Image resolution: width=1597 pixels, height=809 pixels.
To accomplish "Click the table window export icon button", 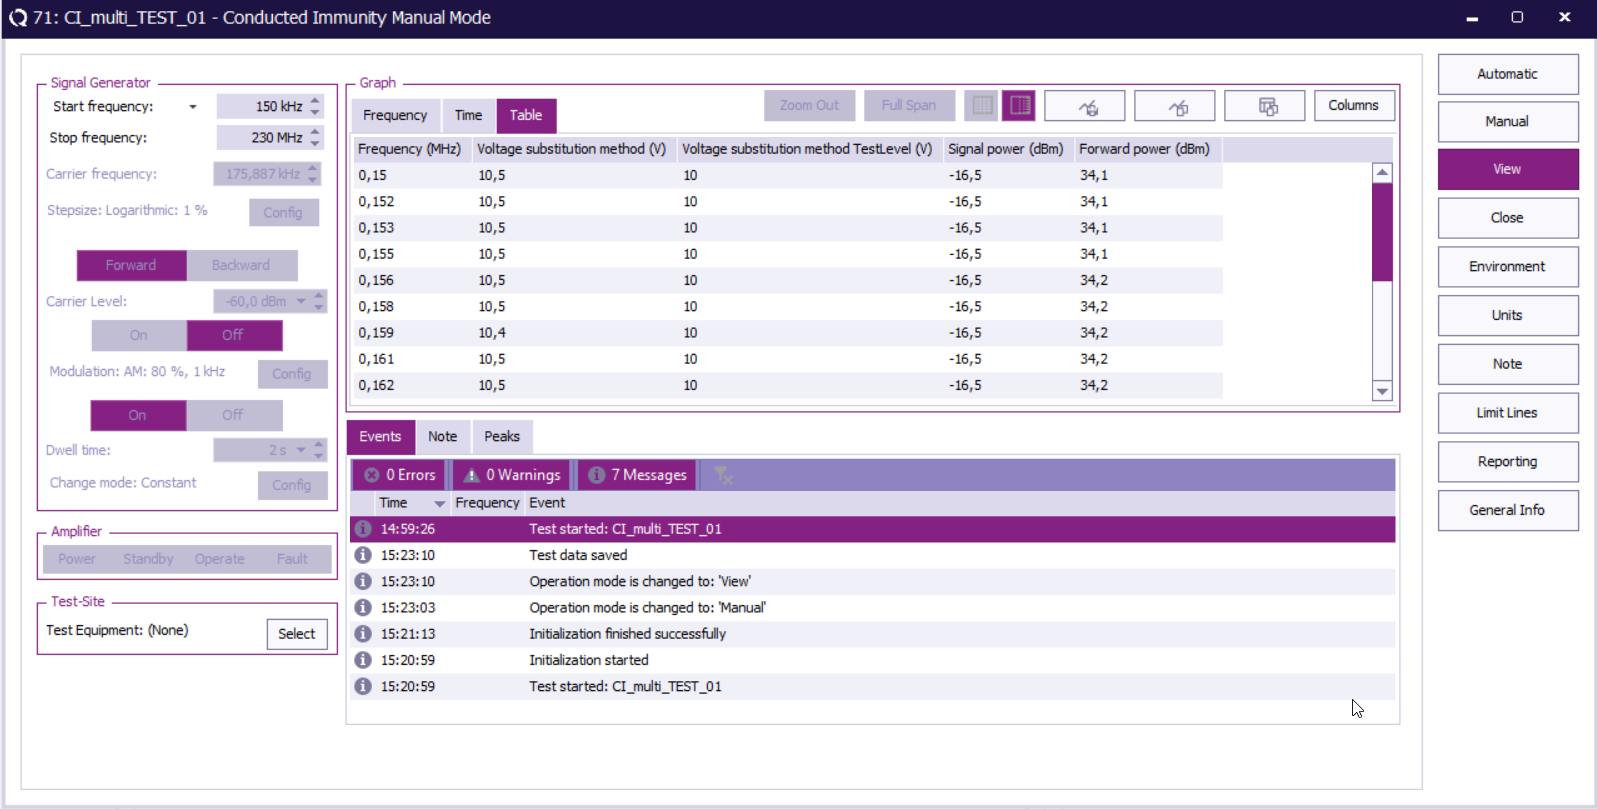I will click(x=1265, y=106).
